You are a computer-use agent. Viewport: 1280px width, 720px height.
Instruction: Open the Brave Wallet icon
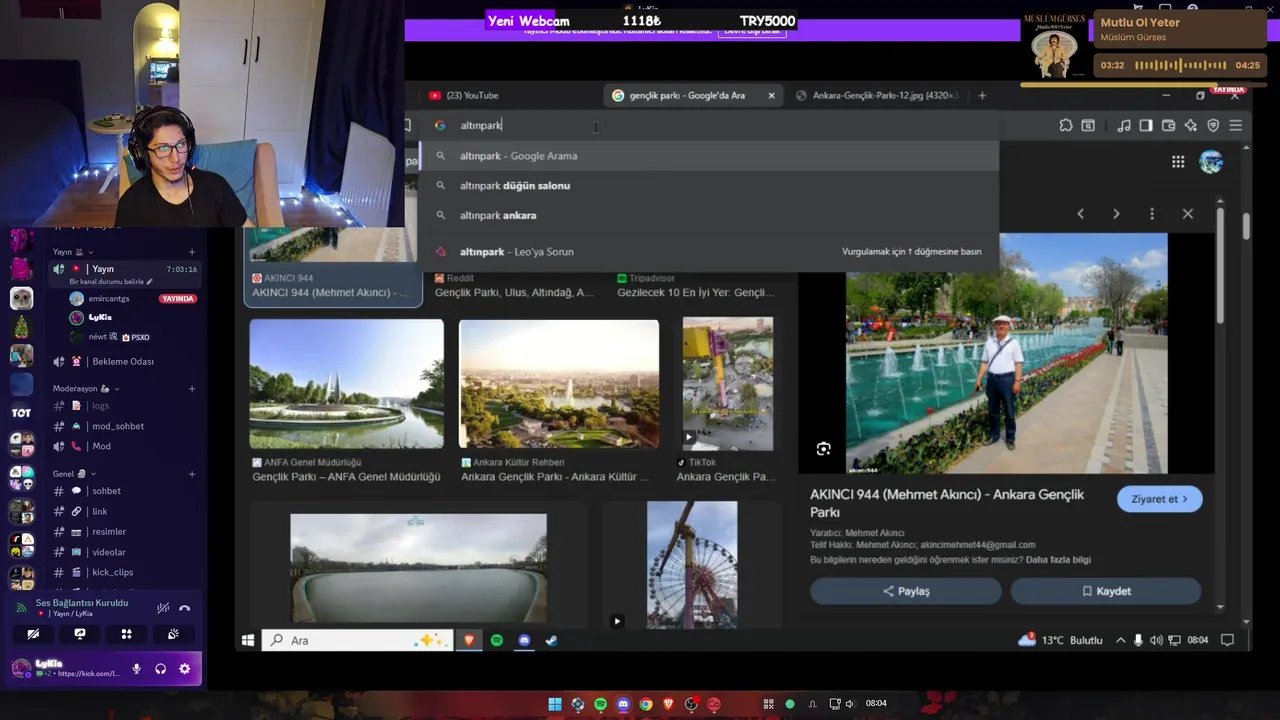[1168, 125]
